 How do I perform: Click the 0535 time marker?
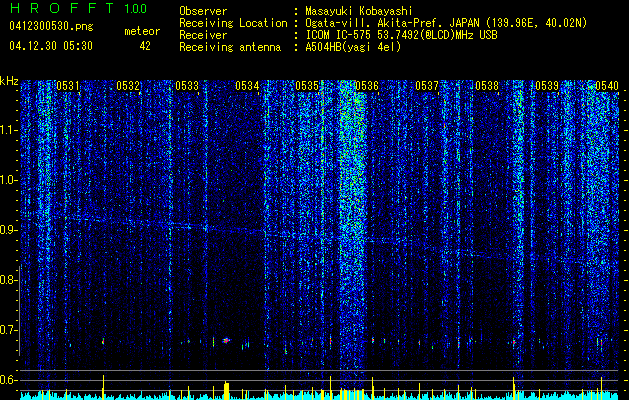coord(307,86)
